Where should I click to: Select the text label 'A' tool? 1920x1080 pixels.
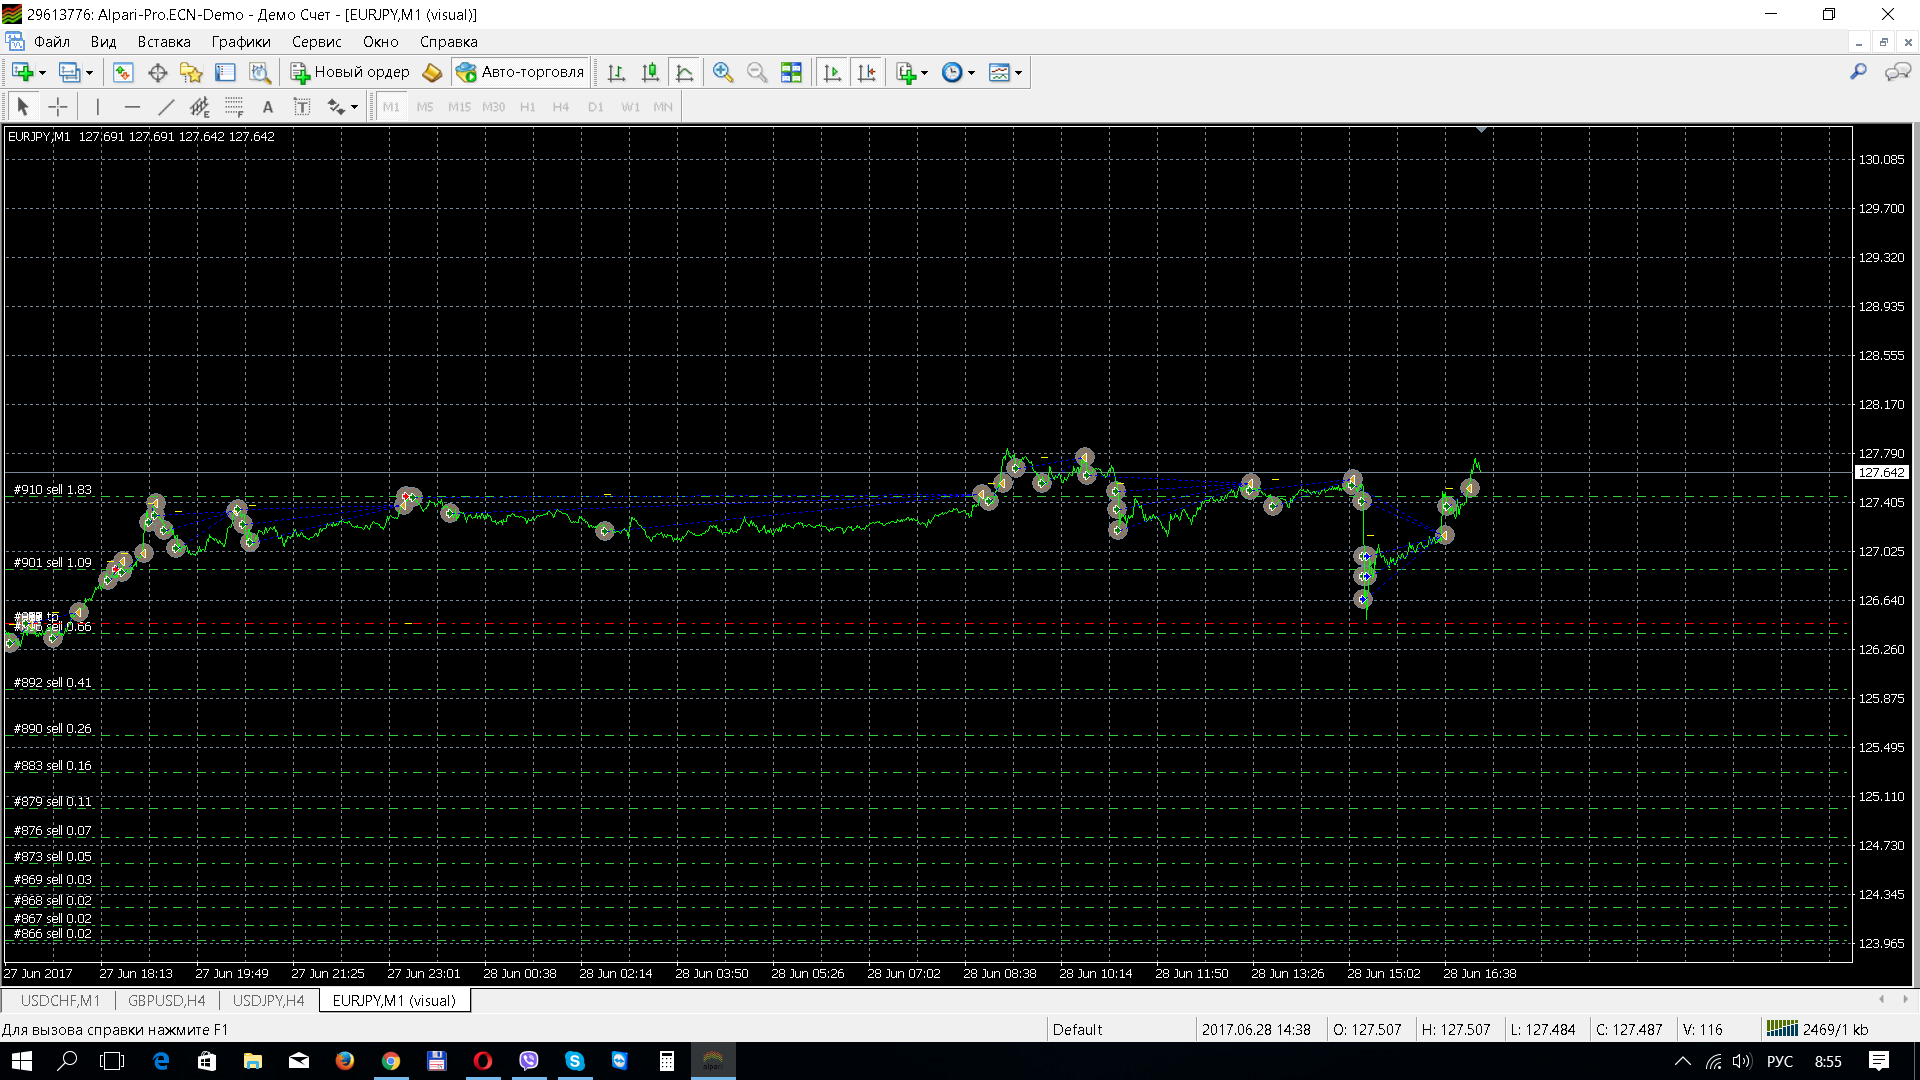coord(267,107)
